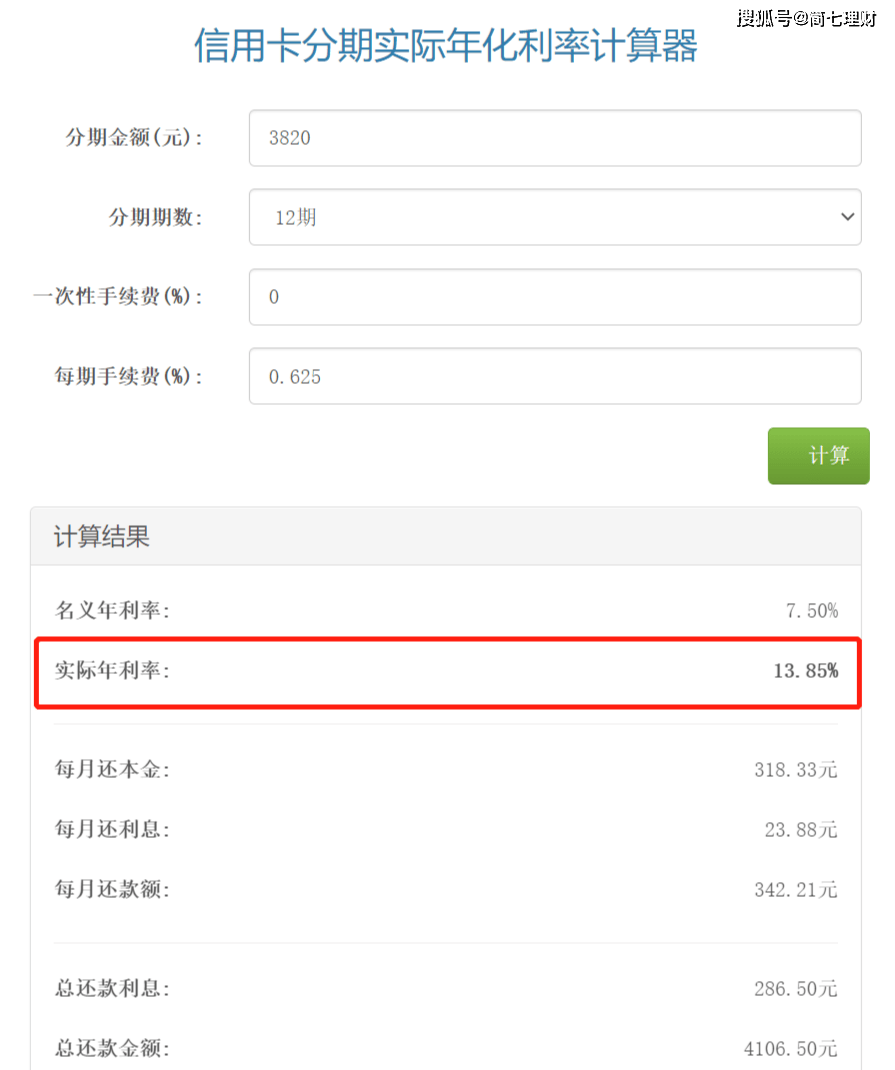Viewport: 895px width, 1070px height.
Task: Click the 分期期数 field label
Action: point(154,217)
